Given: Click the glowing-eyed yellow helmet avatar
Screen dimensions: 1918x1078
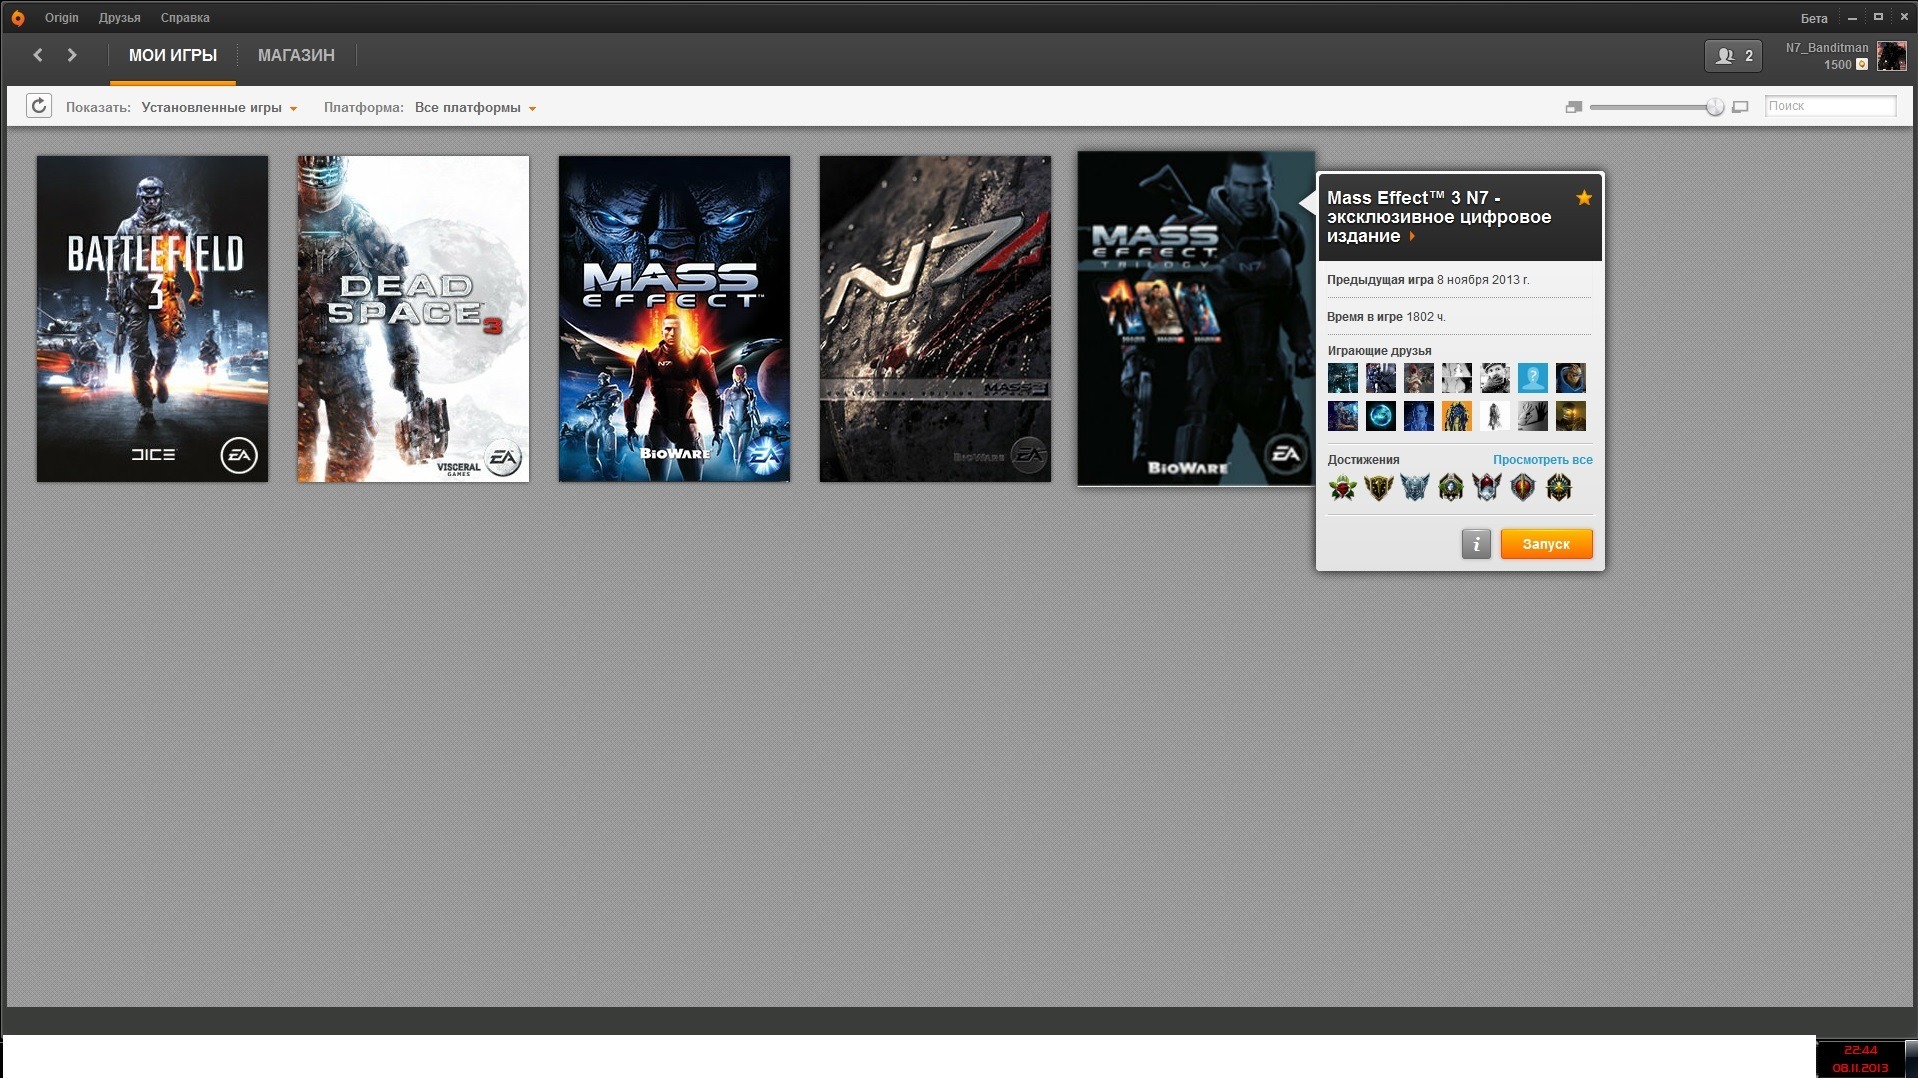Looking at the screenshot, I should 1570,416.
